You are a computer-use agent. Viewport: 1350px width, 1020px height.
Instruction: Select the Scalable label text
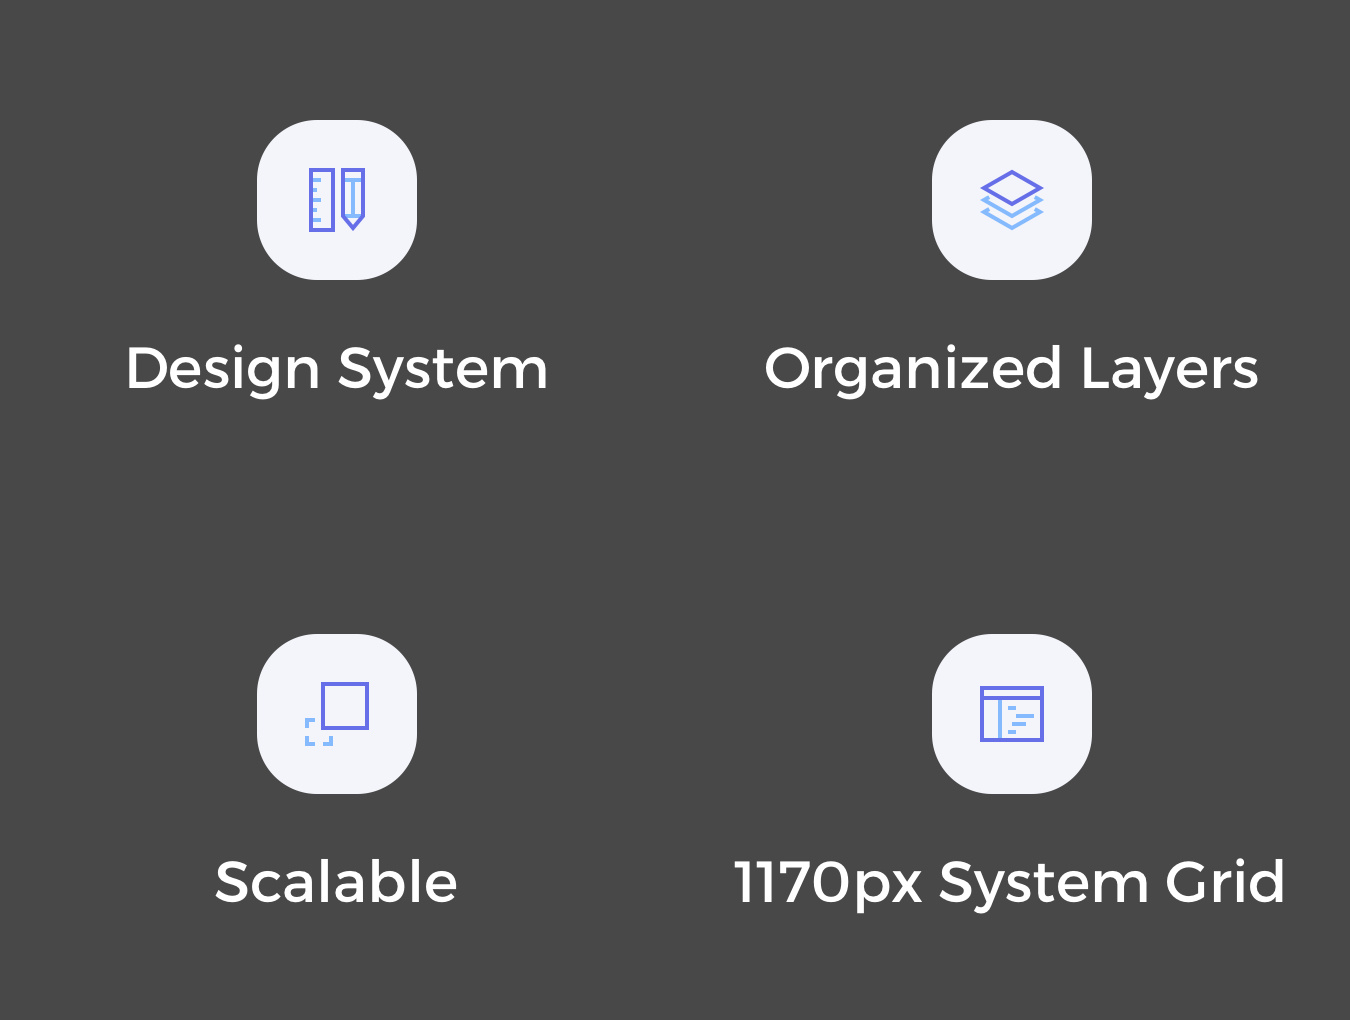(x=336, y=882)
